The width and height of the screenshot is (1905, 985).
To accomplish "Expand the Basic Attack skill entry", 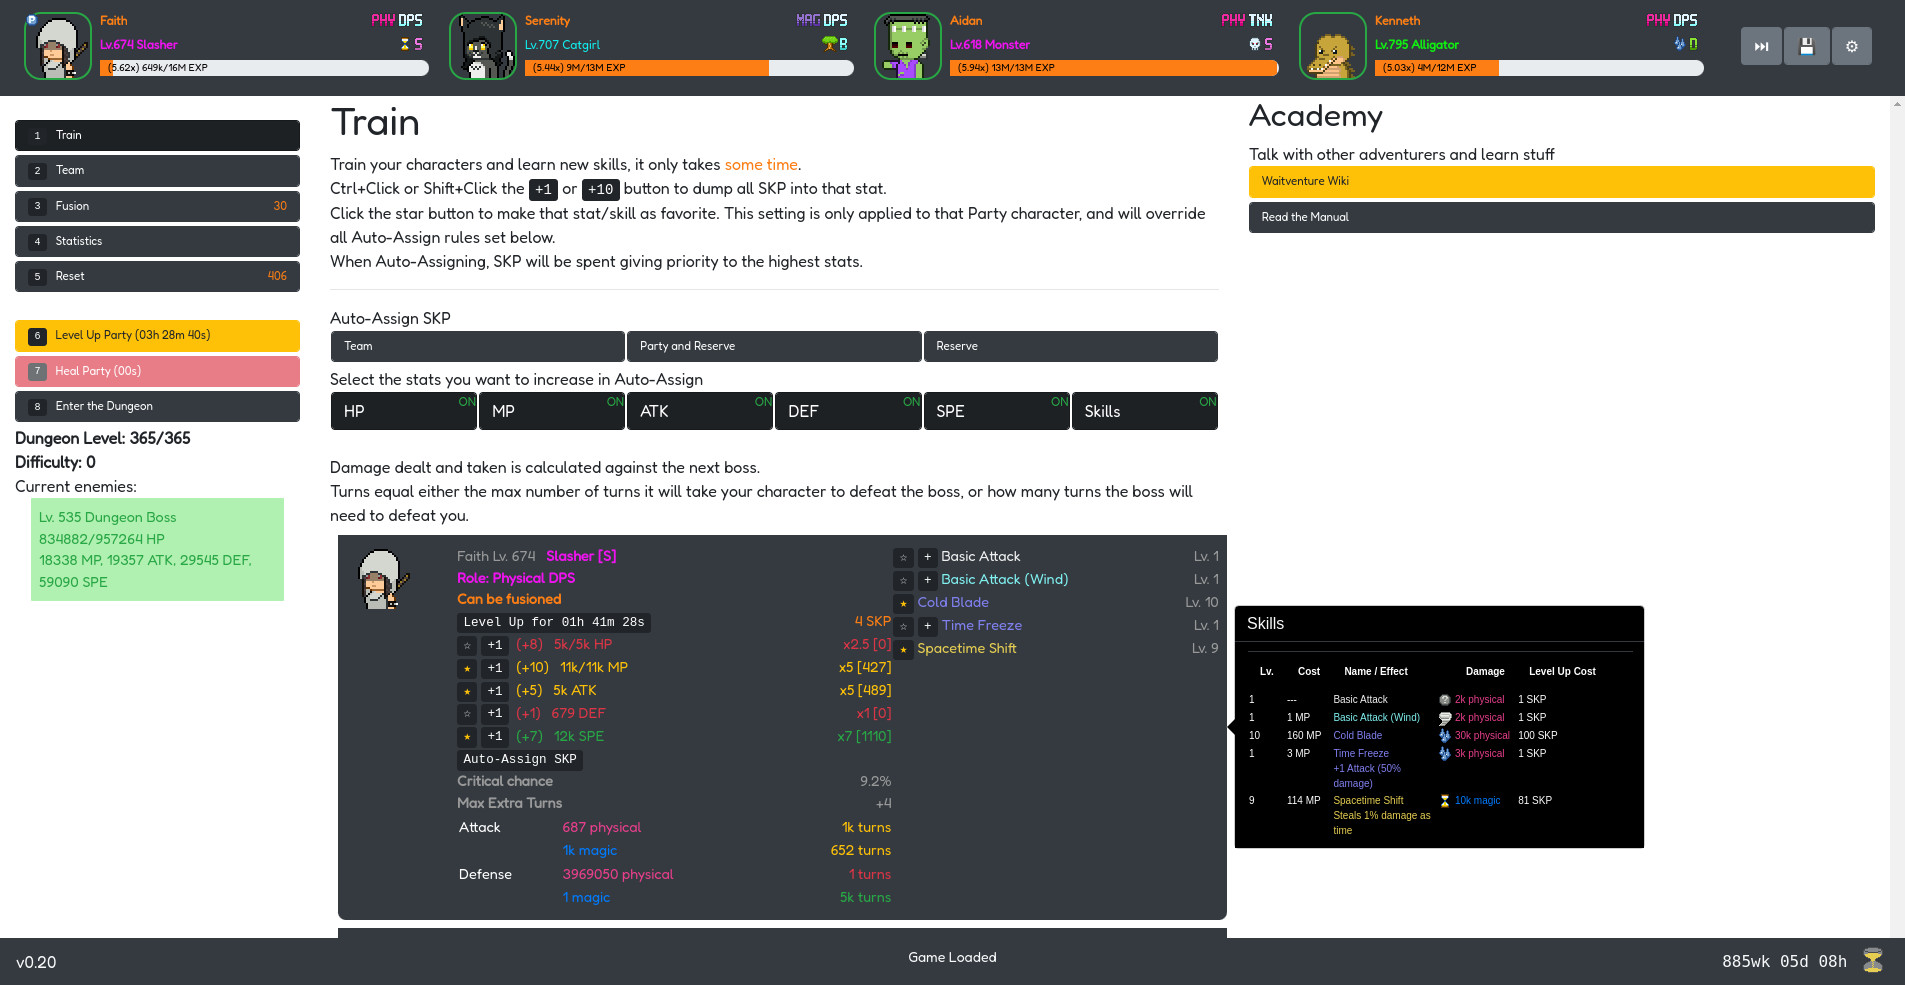I will (926, 556).
